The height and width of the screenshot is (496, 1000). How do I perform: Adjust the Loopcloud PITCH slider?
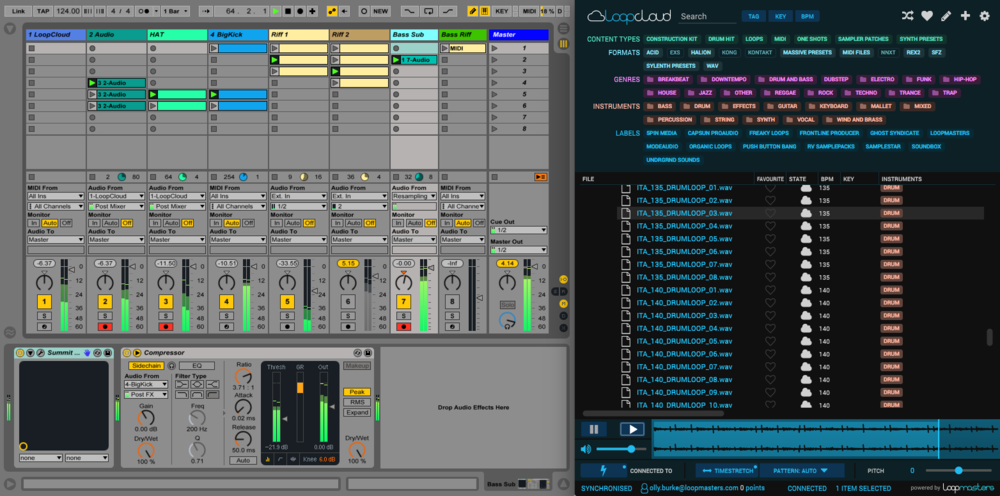click(958, 470)
